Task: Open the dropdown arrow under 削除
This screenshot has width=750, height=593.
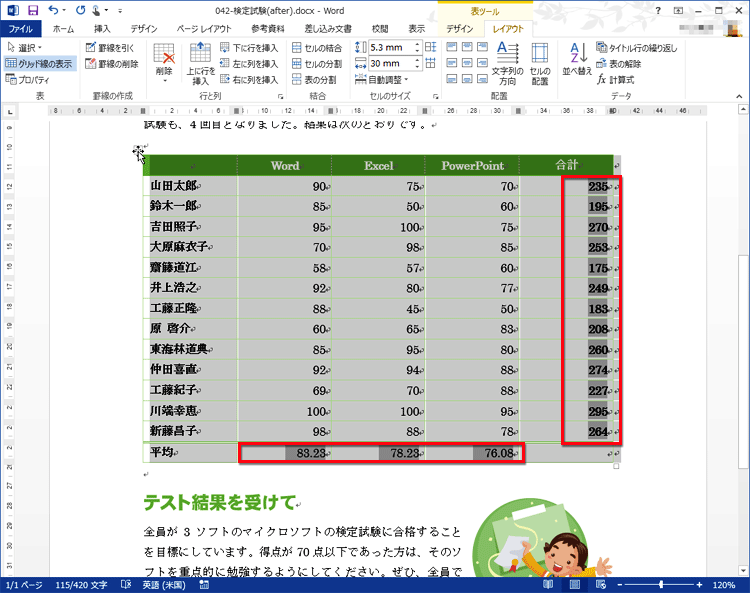Action: 164,81
